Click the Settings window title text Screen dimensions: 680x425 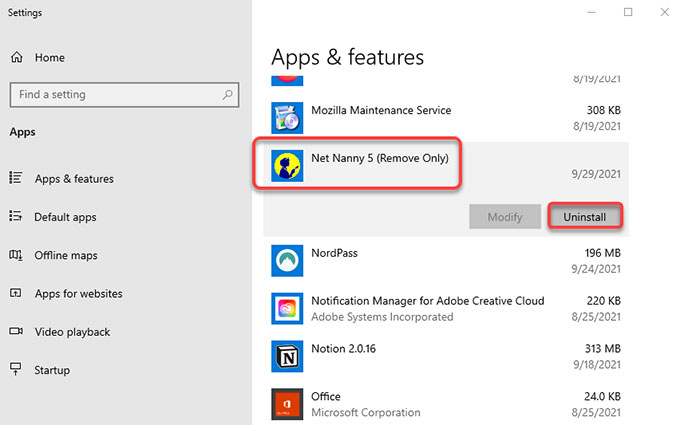coord(25,13)
